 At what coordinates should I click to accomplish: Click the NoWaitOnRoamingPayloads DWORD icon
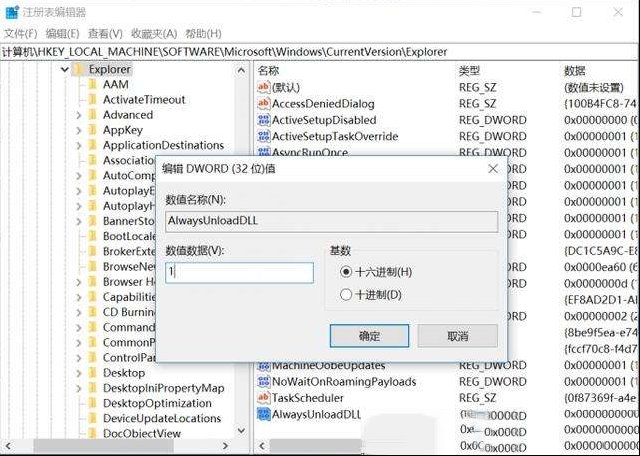pos(264,382)
